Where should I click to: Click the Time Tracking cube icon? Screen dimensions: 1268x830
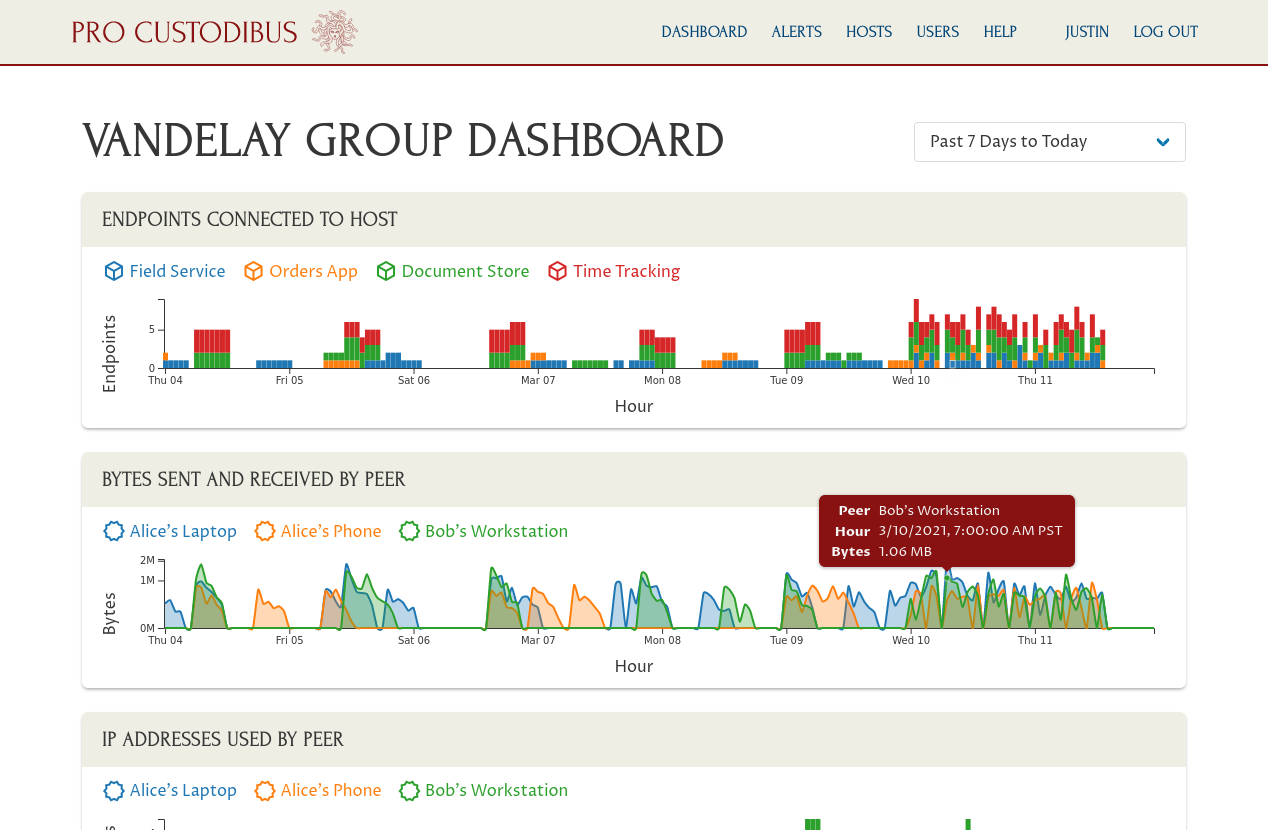(x=558, y=271)
